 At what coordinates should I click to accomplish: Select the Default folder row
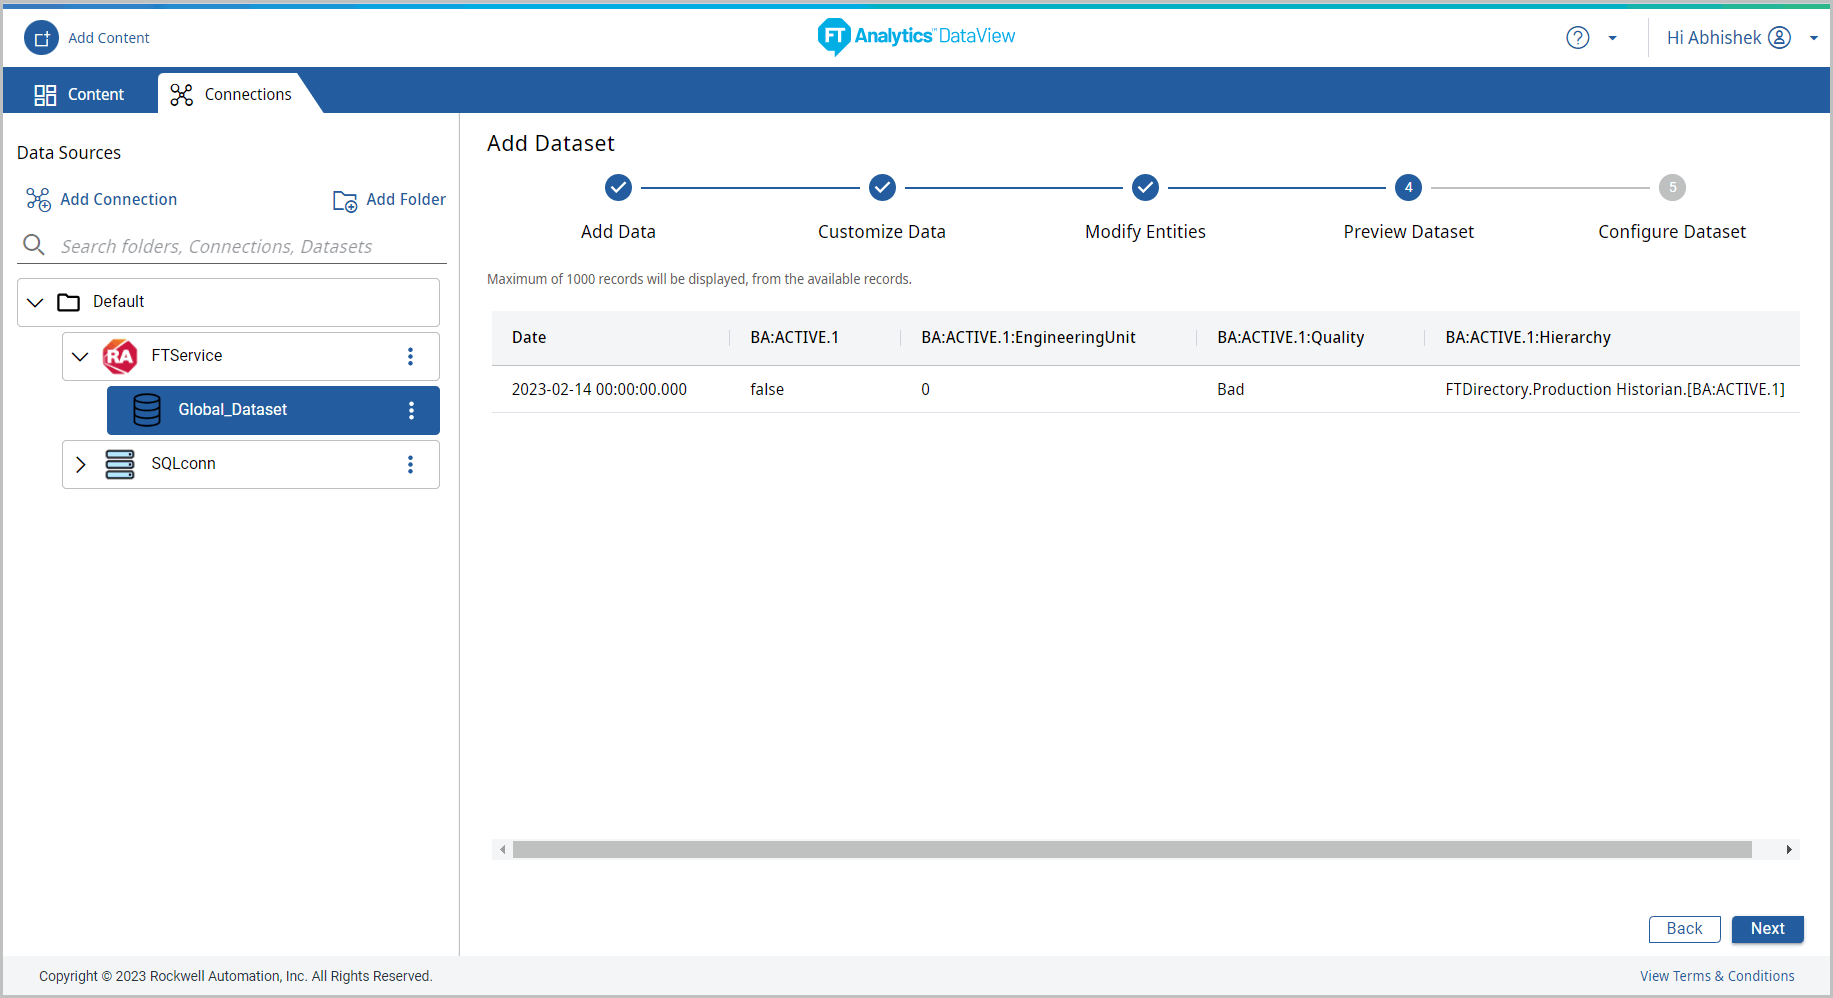(x=228, y=302)
